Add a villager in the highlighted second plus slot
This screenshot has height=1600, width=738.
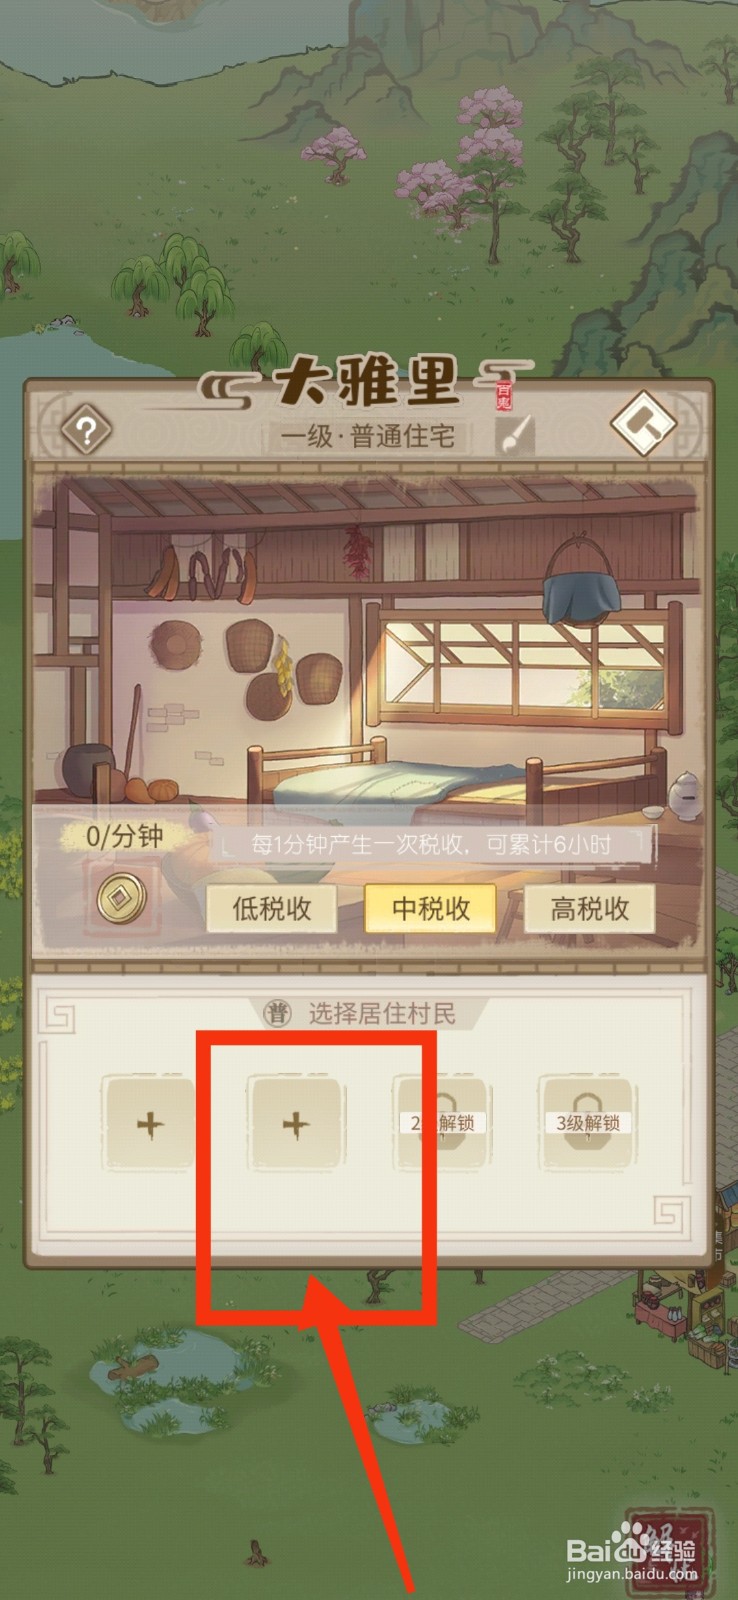[295, 1124]
